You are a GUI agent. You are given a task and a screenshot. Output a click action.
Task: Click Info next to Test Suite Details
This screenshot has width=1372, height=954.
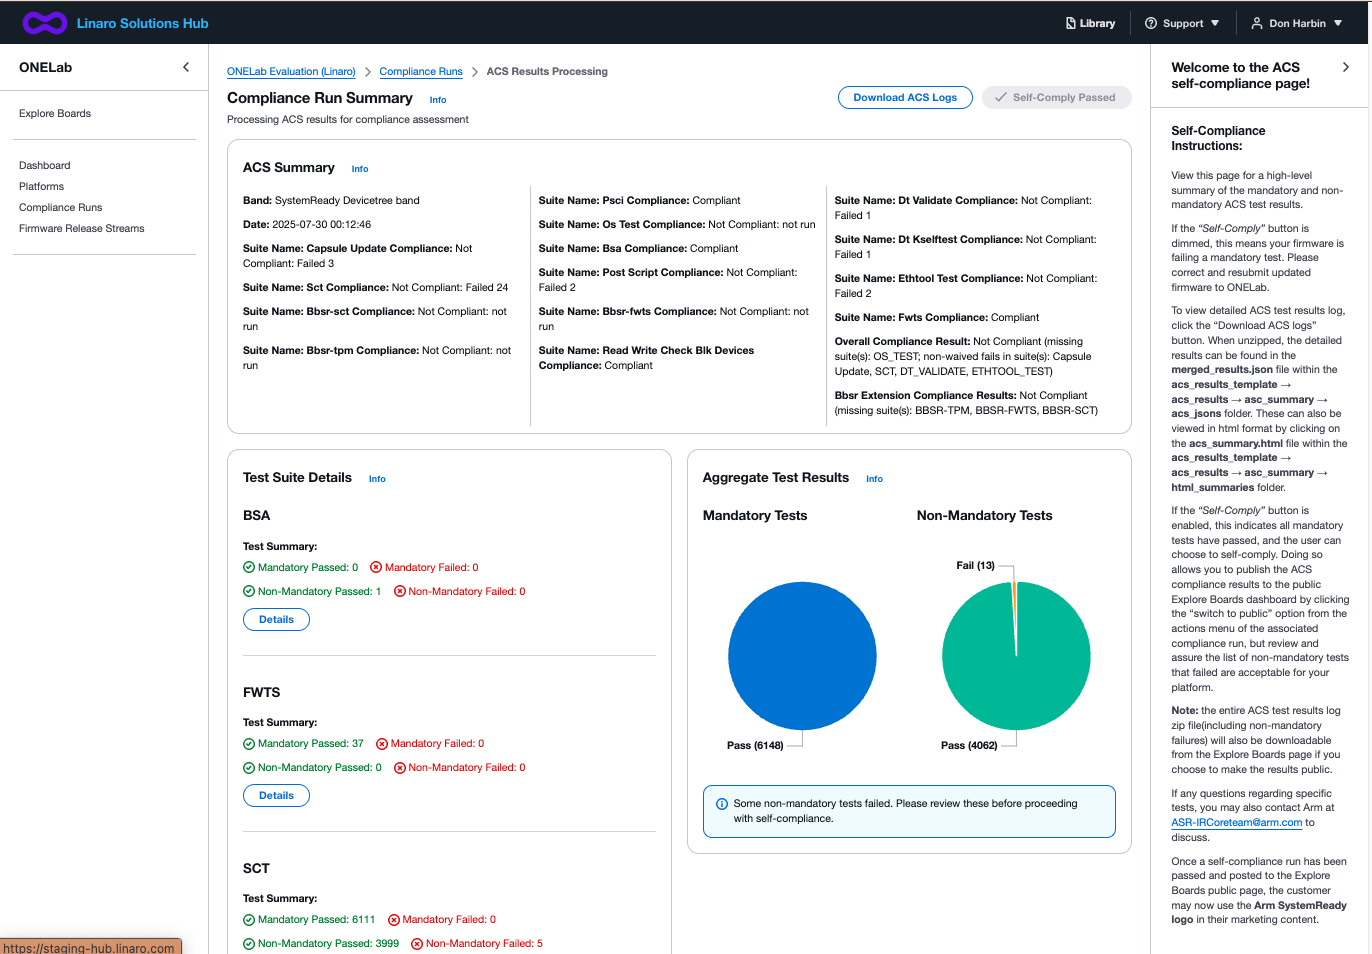(x=377, y=479)
